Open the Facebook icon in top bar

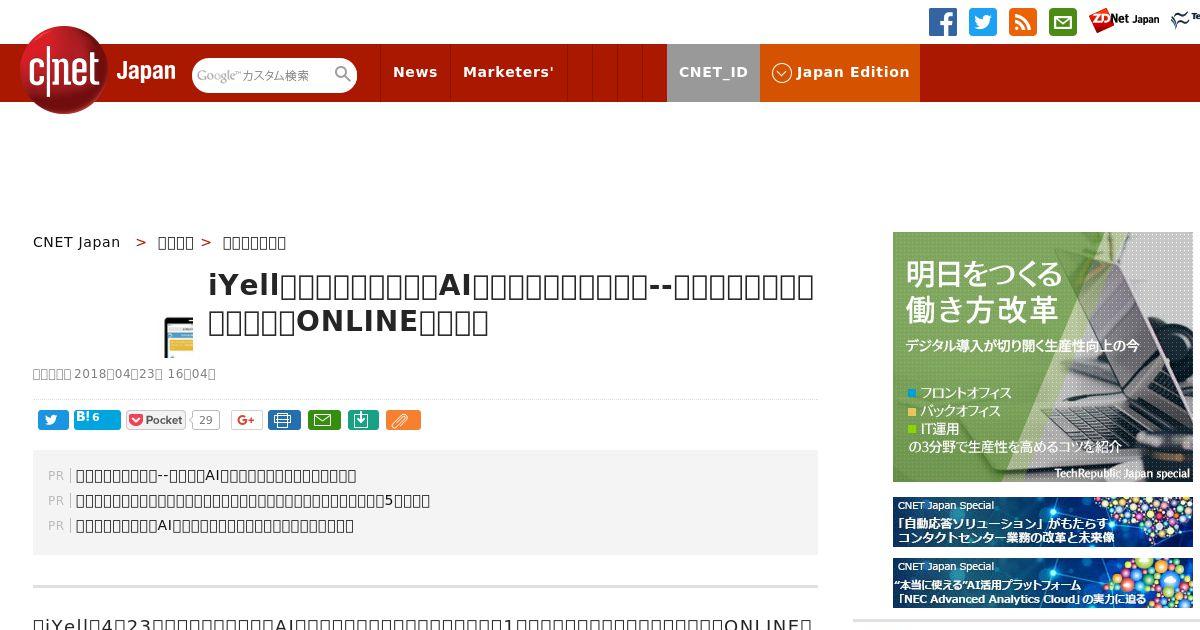click(x=943, y=22)
